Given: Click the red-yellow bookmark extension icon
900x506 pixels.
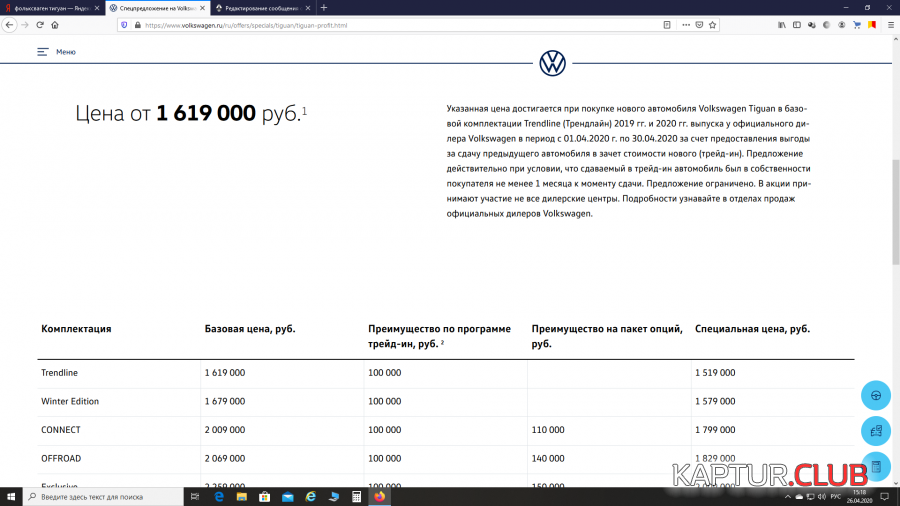Looking at the screenshot, I should tap(872, 25).
